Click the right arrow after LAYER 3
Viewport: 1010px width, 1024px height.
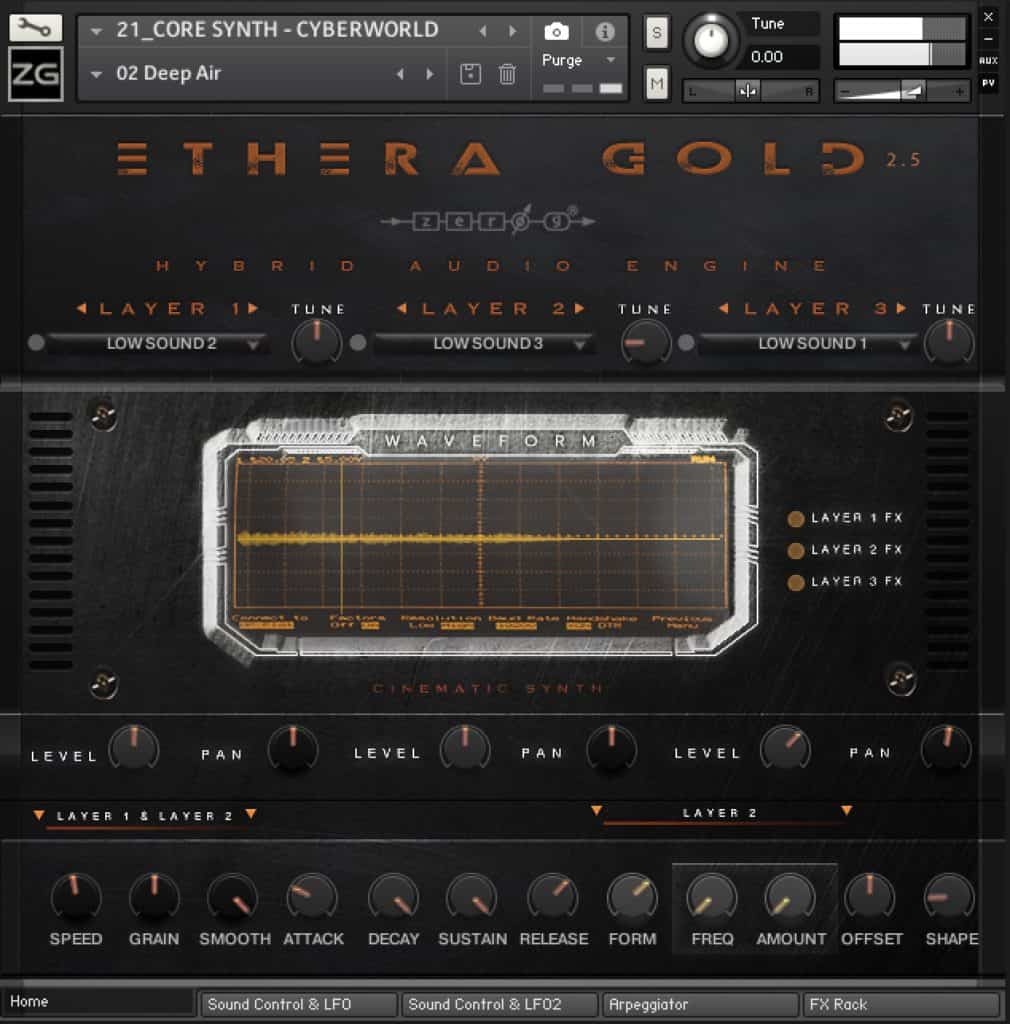pos(902,308)
